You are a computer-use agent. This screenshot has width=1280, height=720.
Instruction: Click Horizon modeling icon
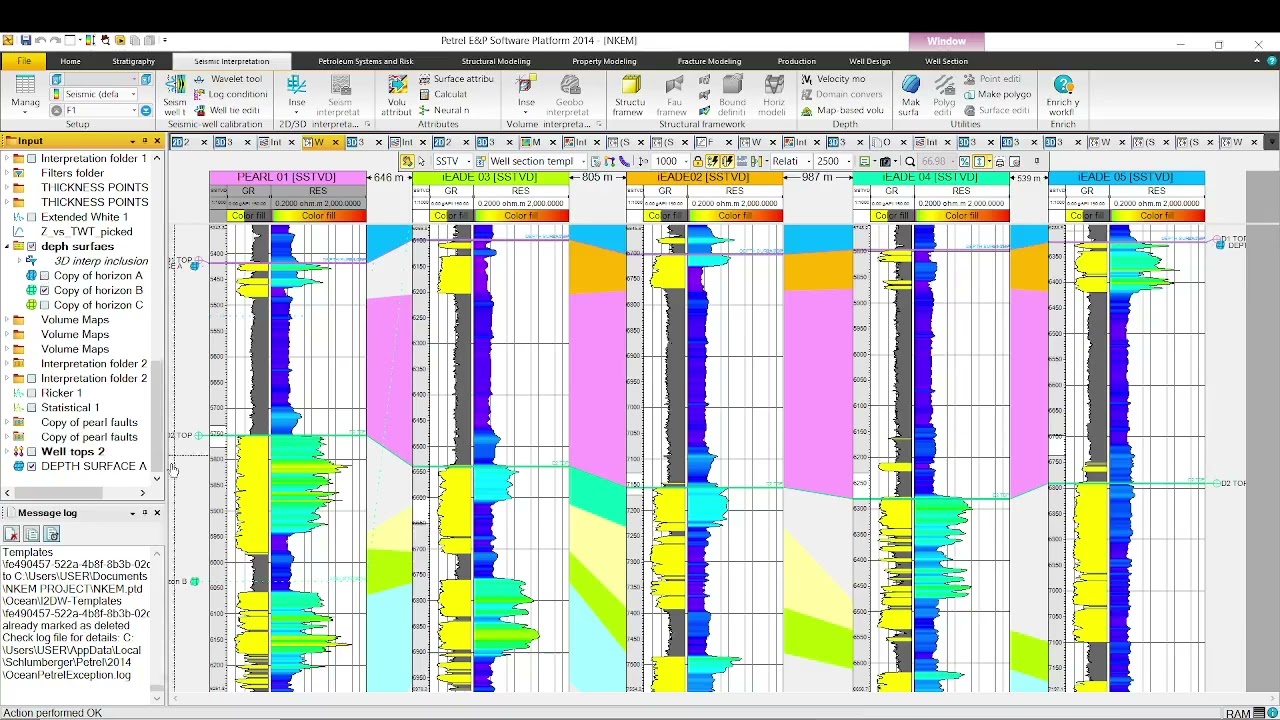coord(773,95)
